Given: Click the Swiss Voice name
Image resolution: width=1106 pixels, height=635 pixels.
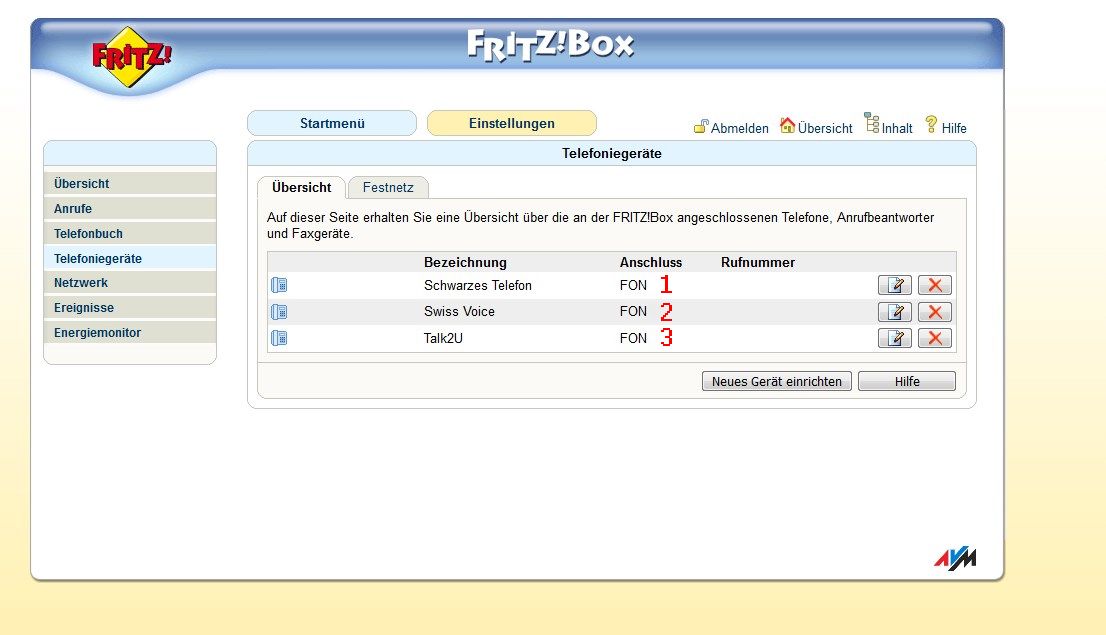Looking at the screenshot, I should pyautogui.click(x=459, y=312).
